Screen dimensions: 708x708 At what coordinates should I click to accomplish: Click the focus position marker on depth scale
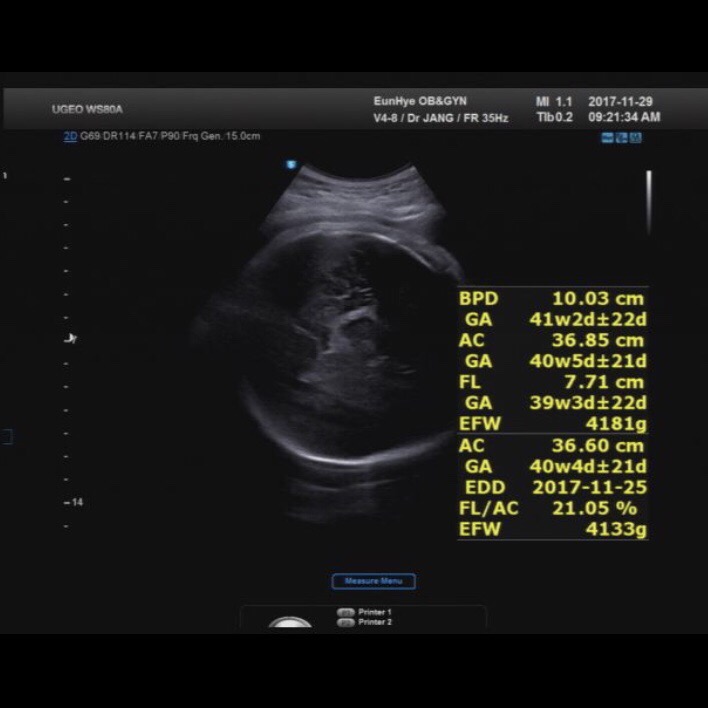pyautogui.click(x=70, y=339)
